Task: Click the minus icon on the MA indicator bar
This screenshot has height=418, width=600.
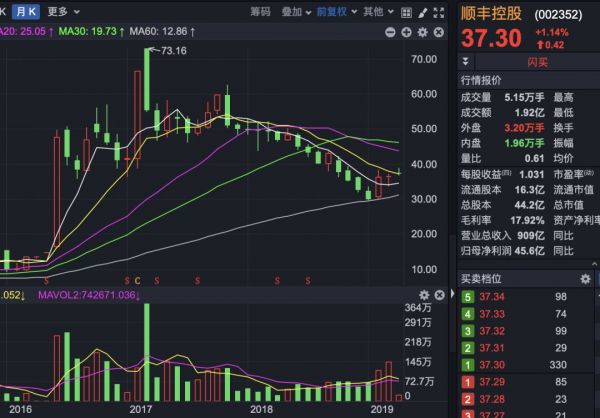Action: tap(388, 31)
